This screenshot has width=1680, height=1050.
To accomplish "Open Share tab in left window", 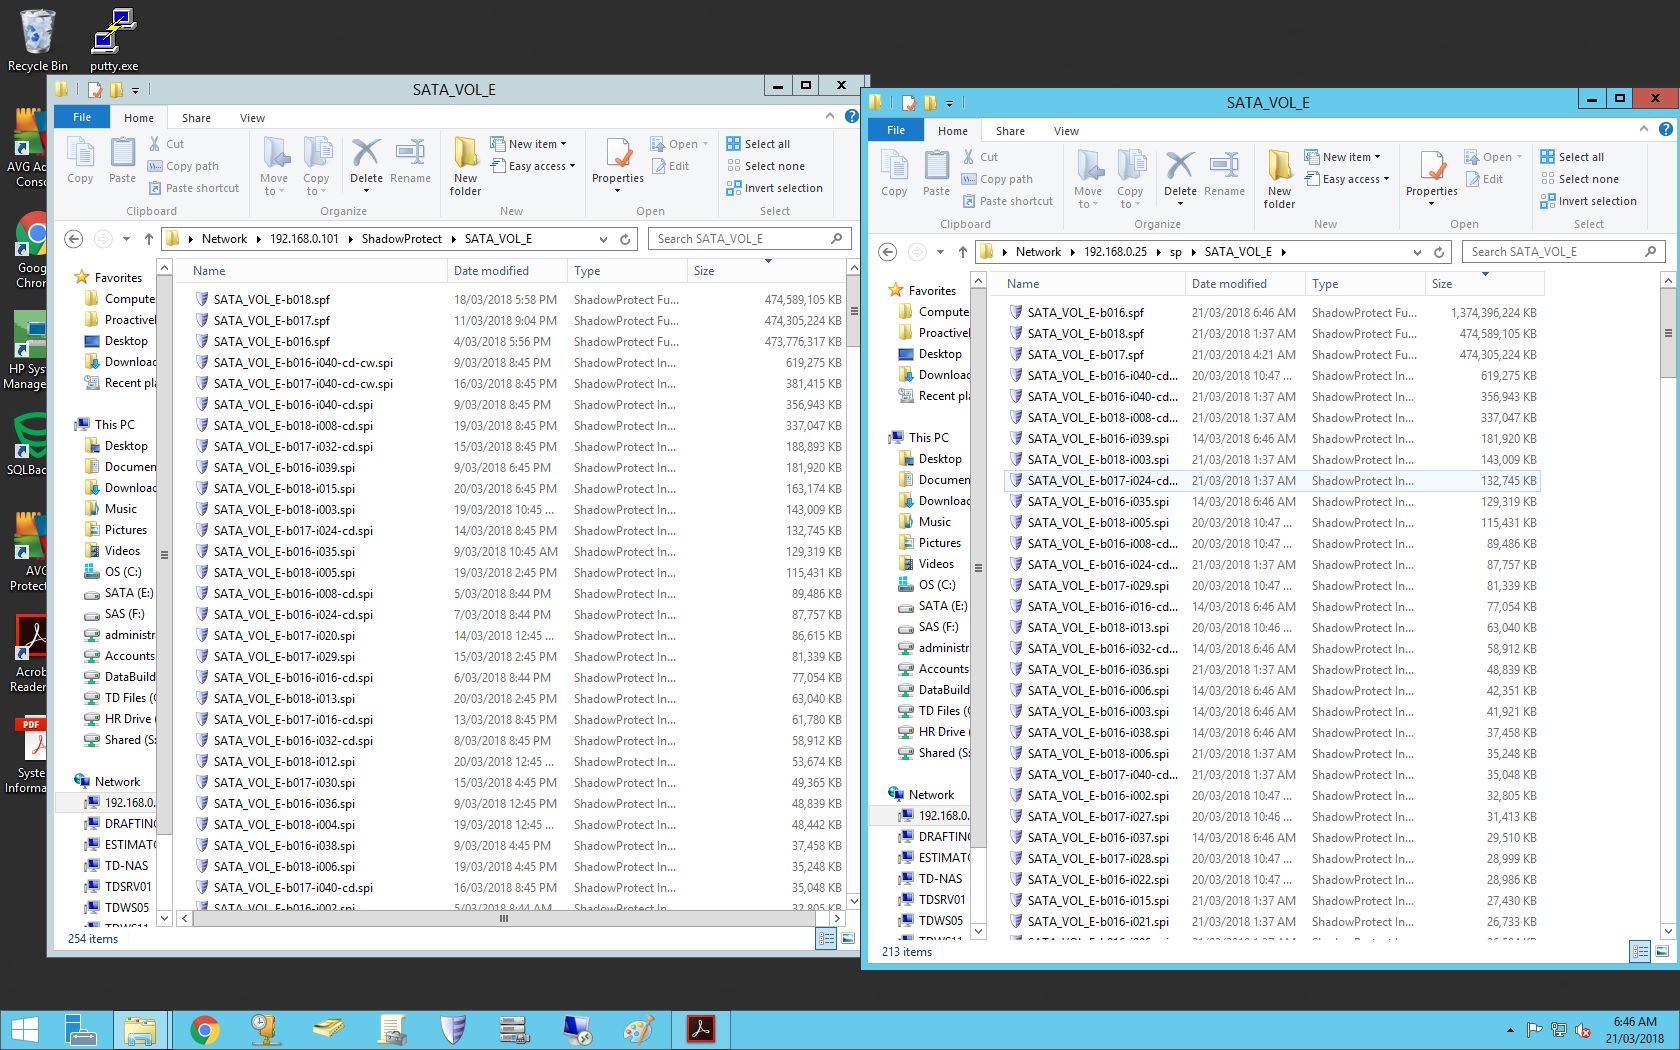I will pos(196,118).
